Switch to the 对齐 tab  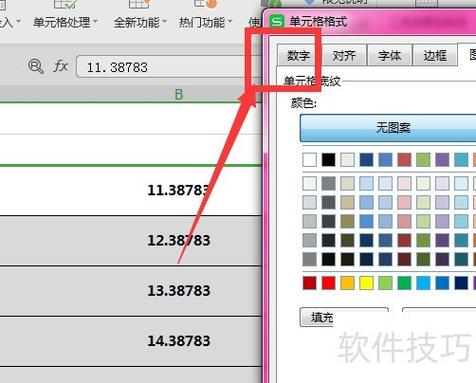(x=344, y=55)
